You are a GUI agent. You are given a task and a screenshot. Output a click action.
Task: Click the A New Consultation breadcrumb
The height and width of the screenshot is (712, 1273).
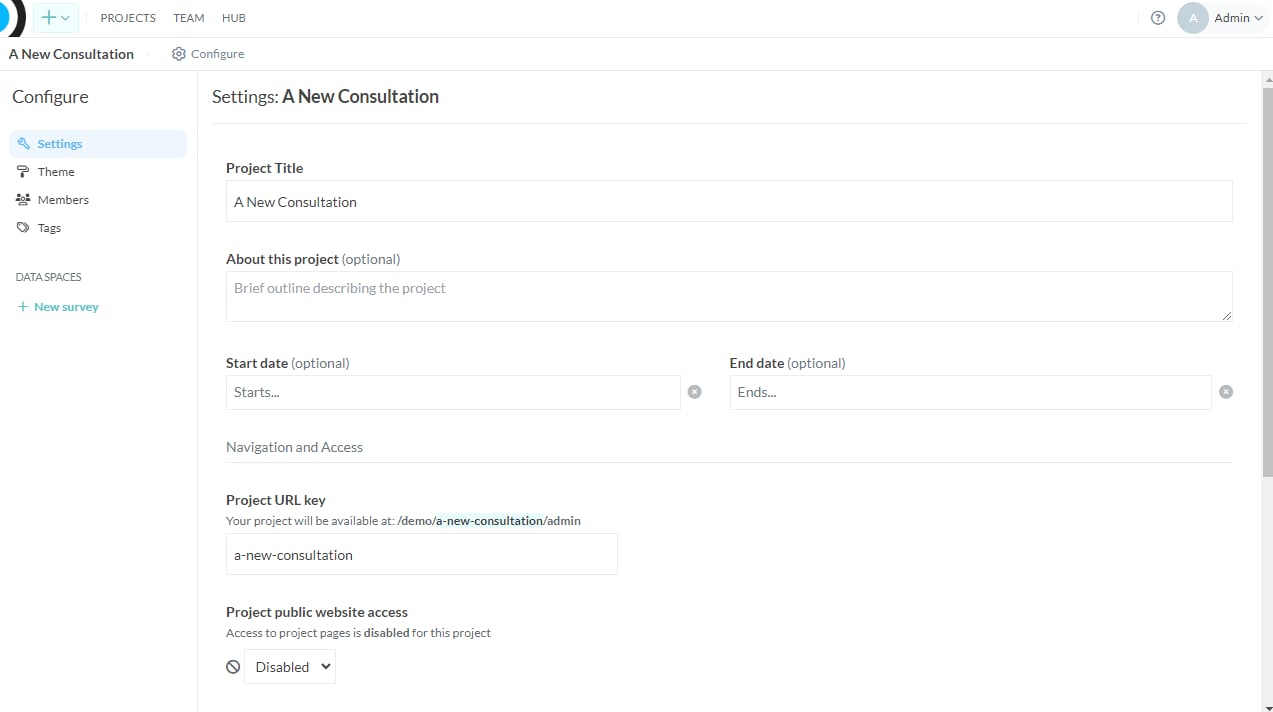coord(71,54)
